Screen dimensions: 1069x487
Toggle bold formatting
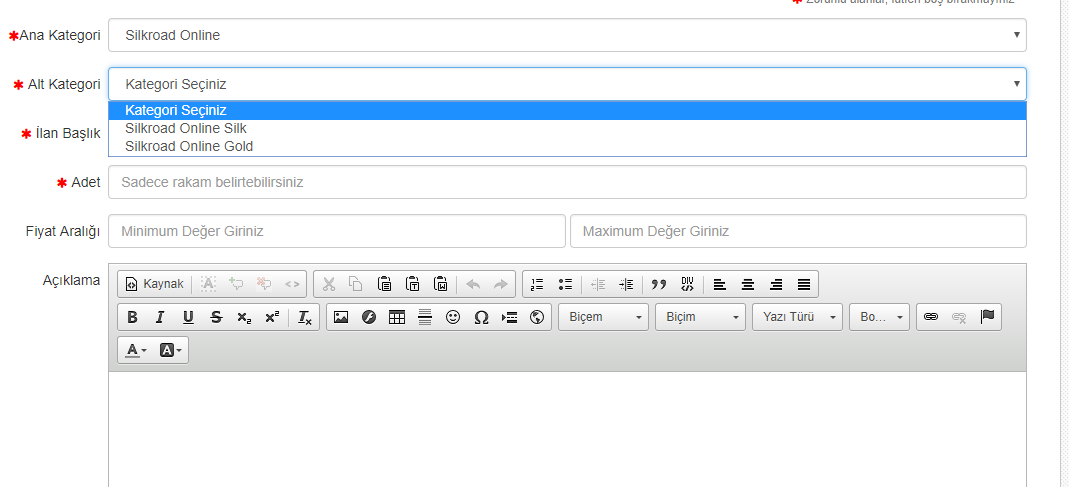pyautogui.click(x=133, y=317)
